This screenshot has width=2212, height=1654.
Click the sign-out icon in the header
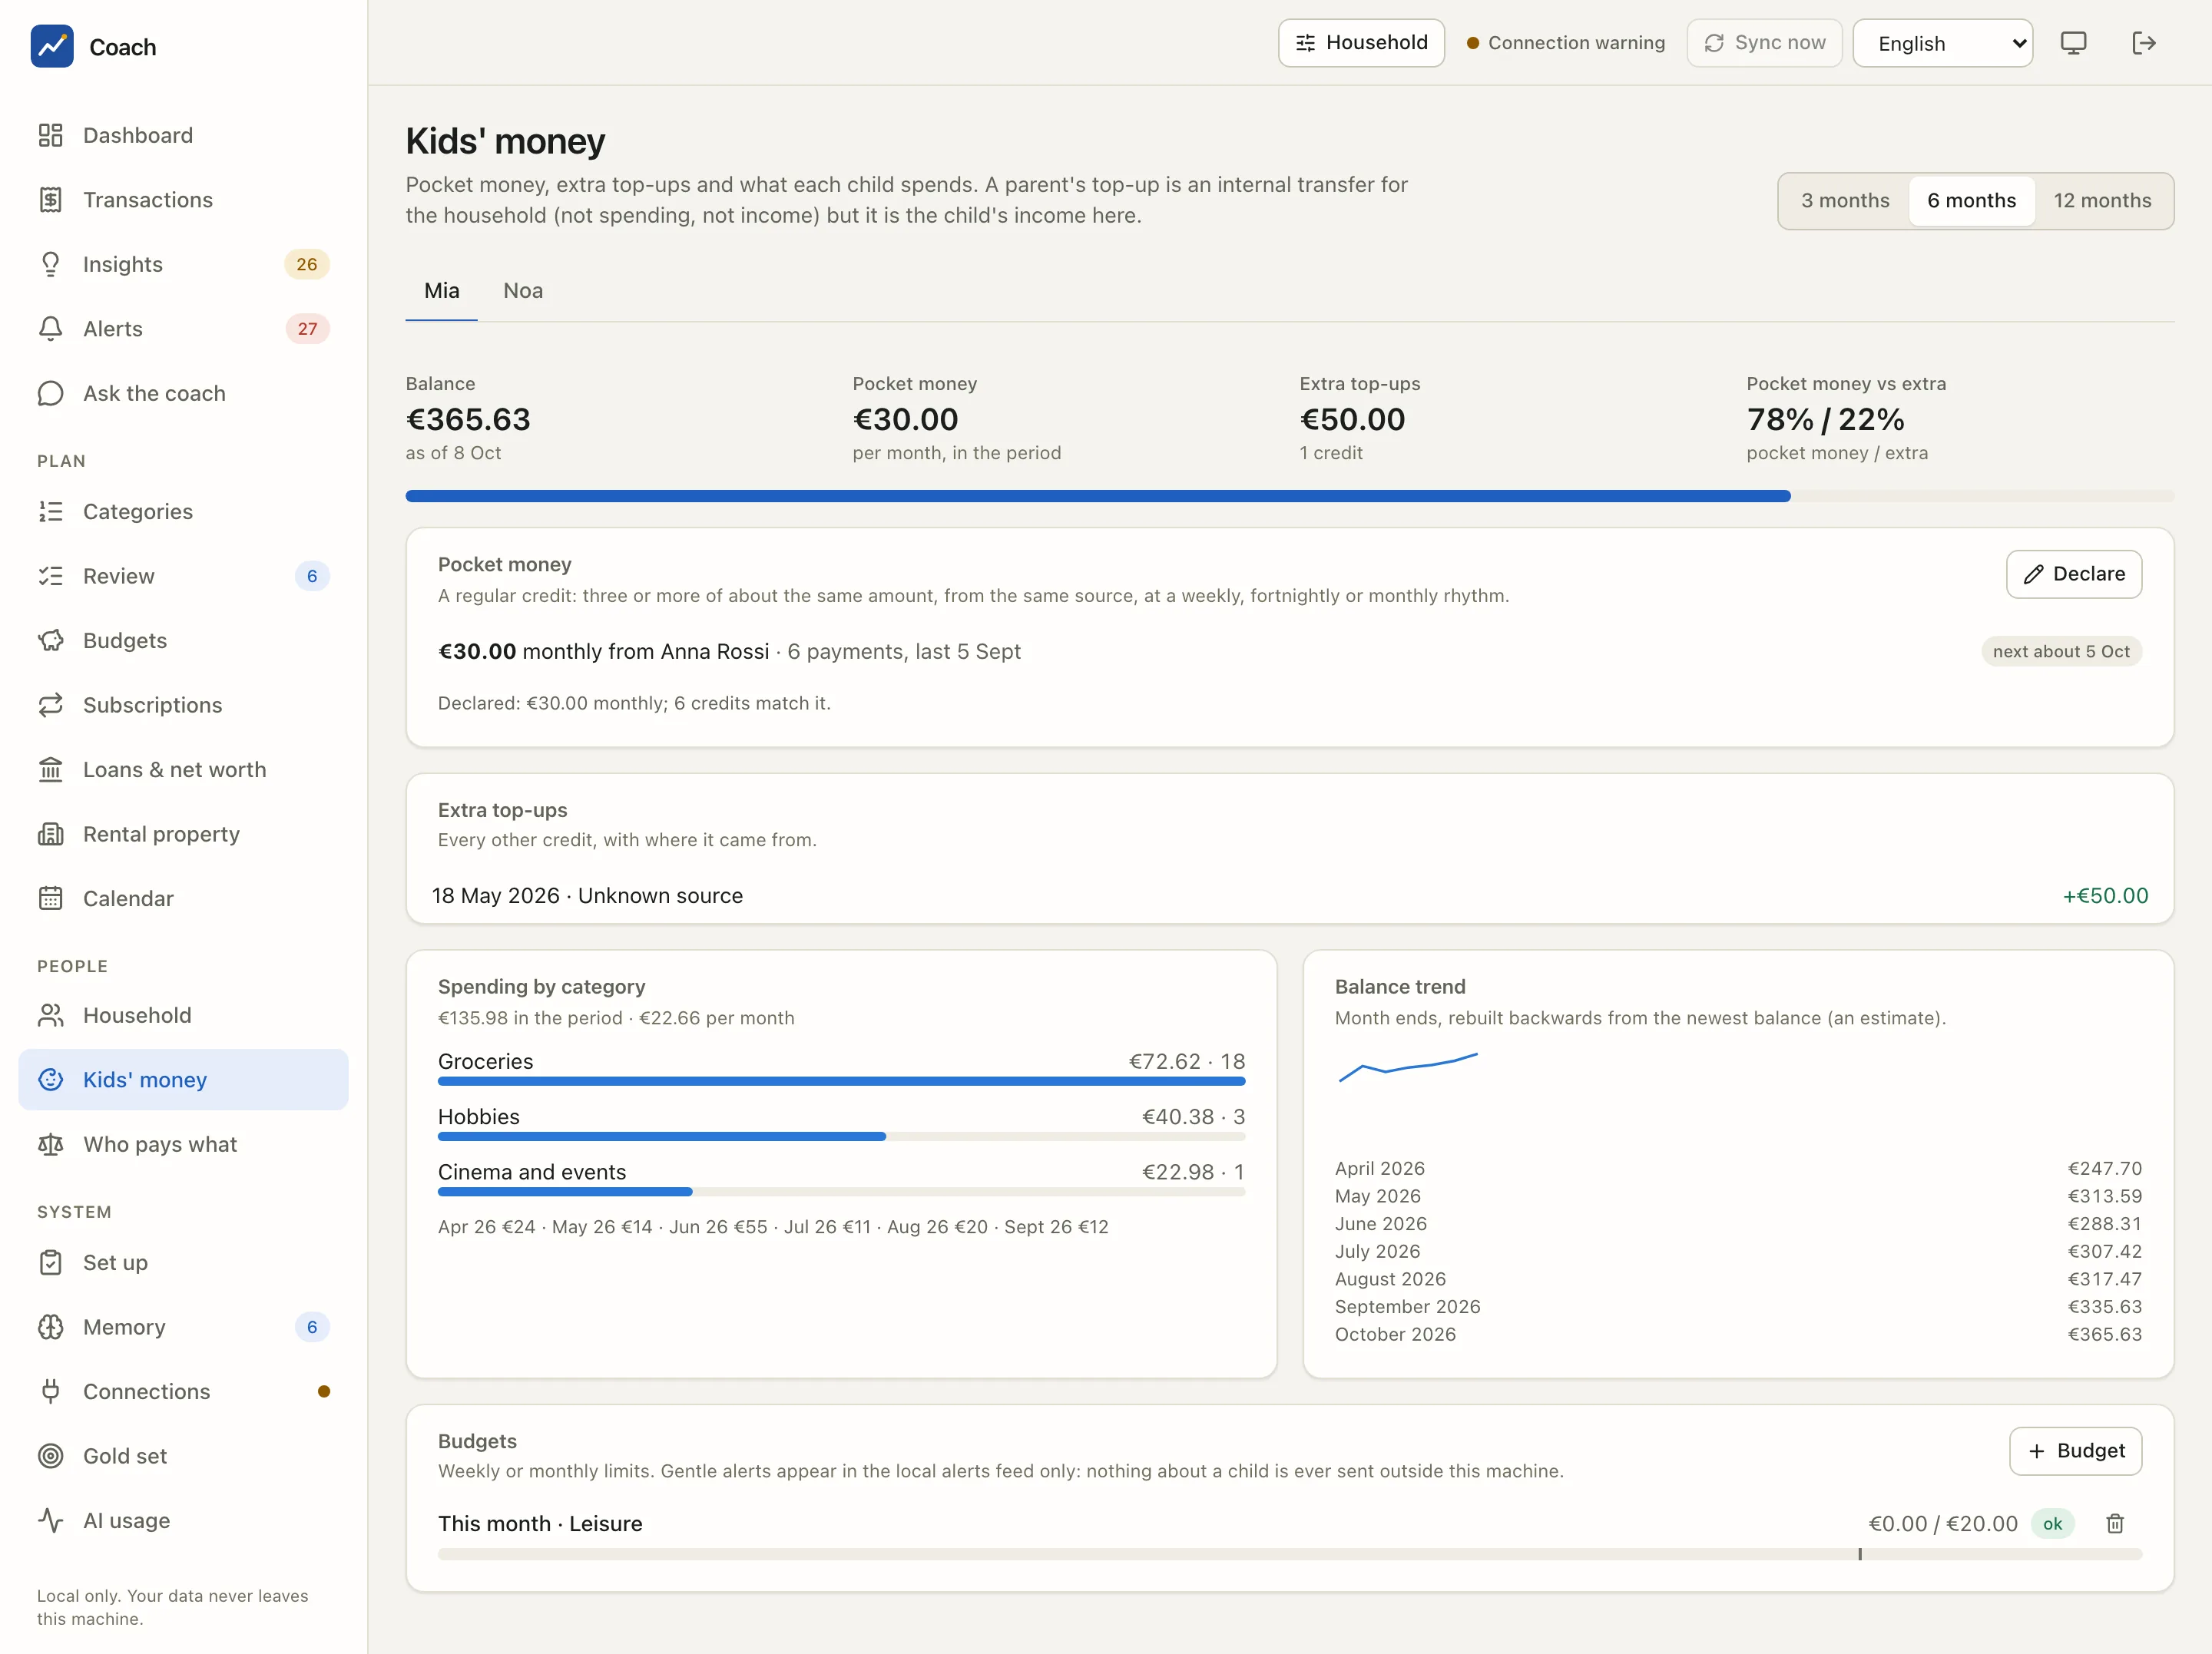tap(2143, 43)
